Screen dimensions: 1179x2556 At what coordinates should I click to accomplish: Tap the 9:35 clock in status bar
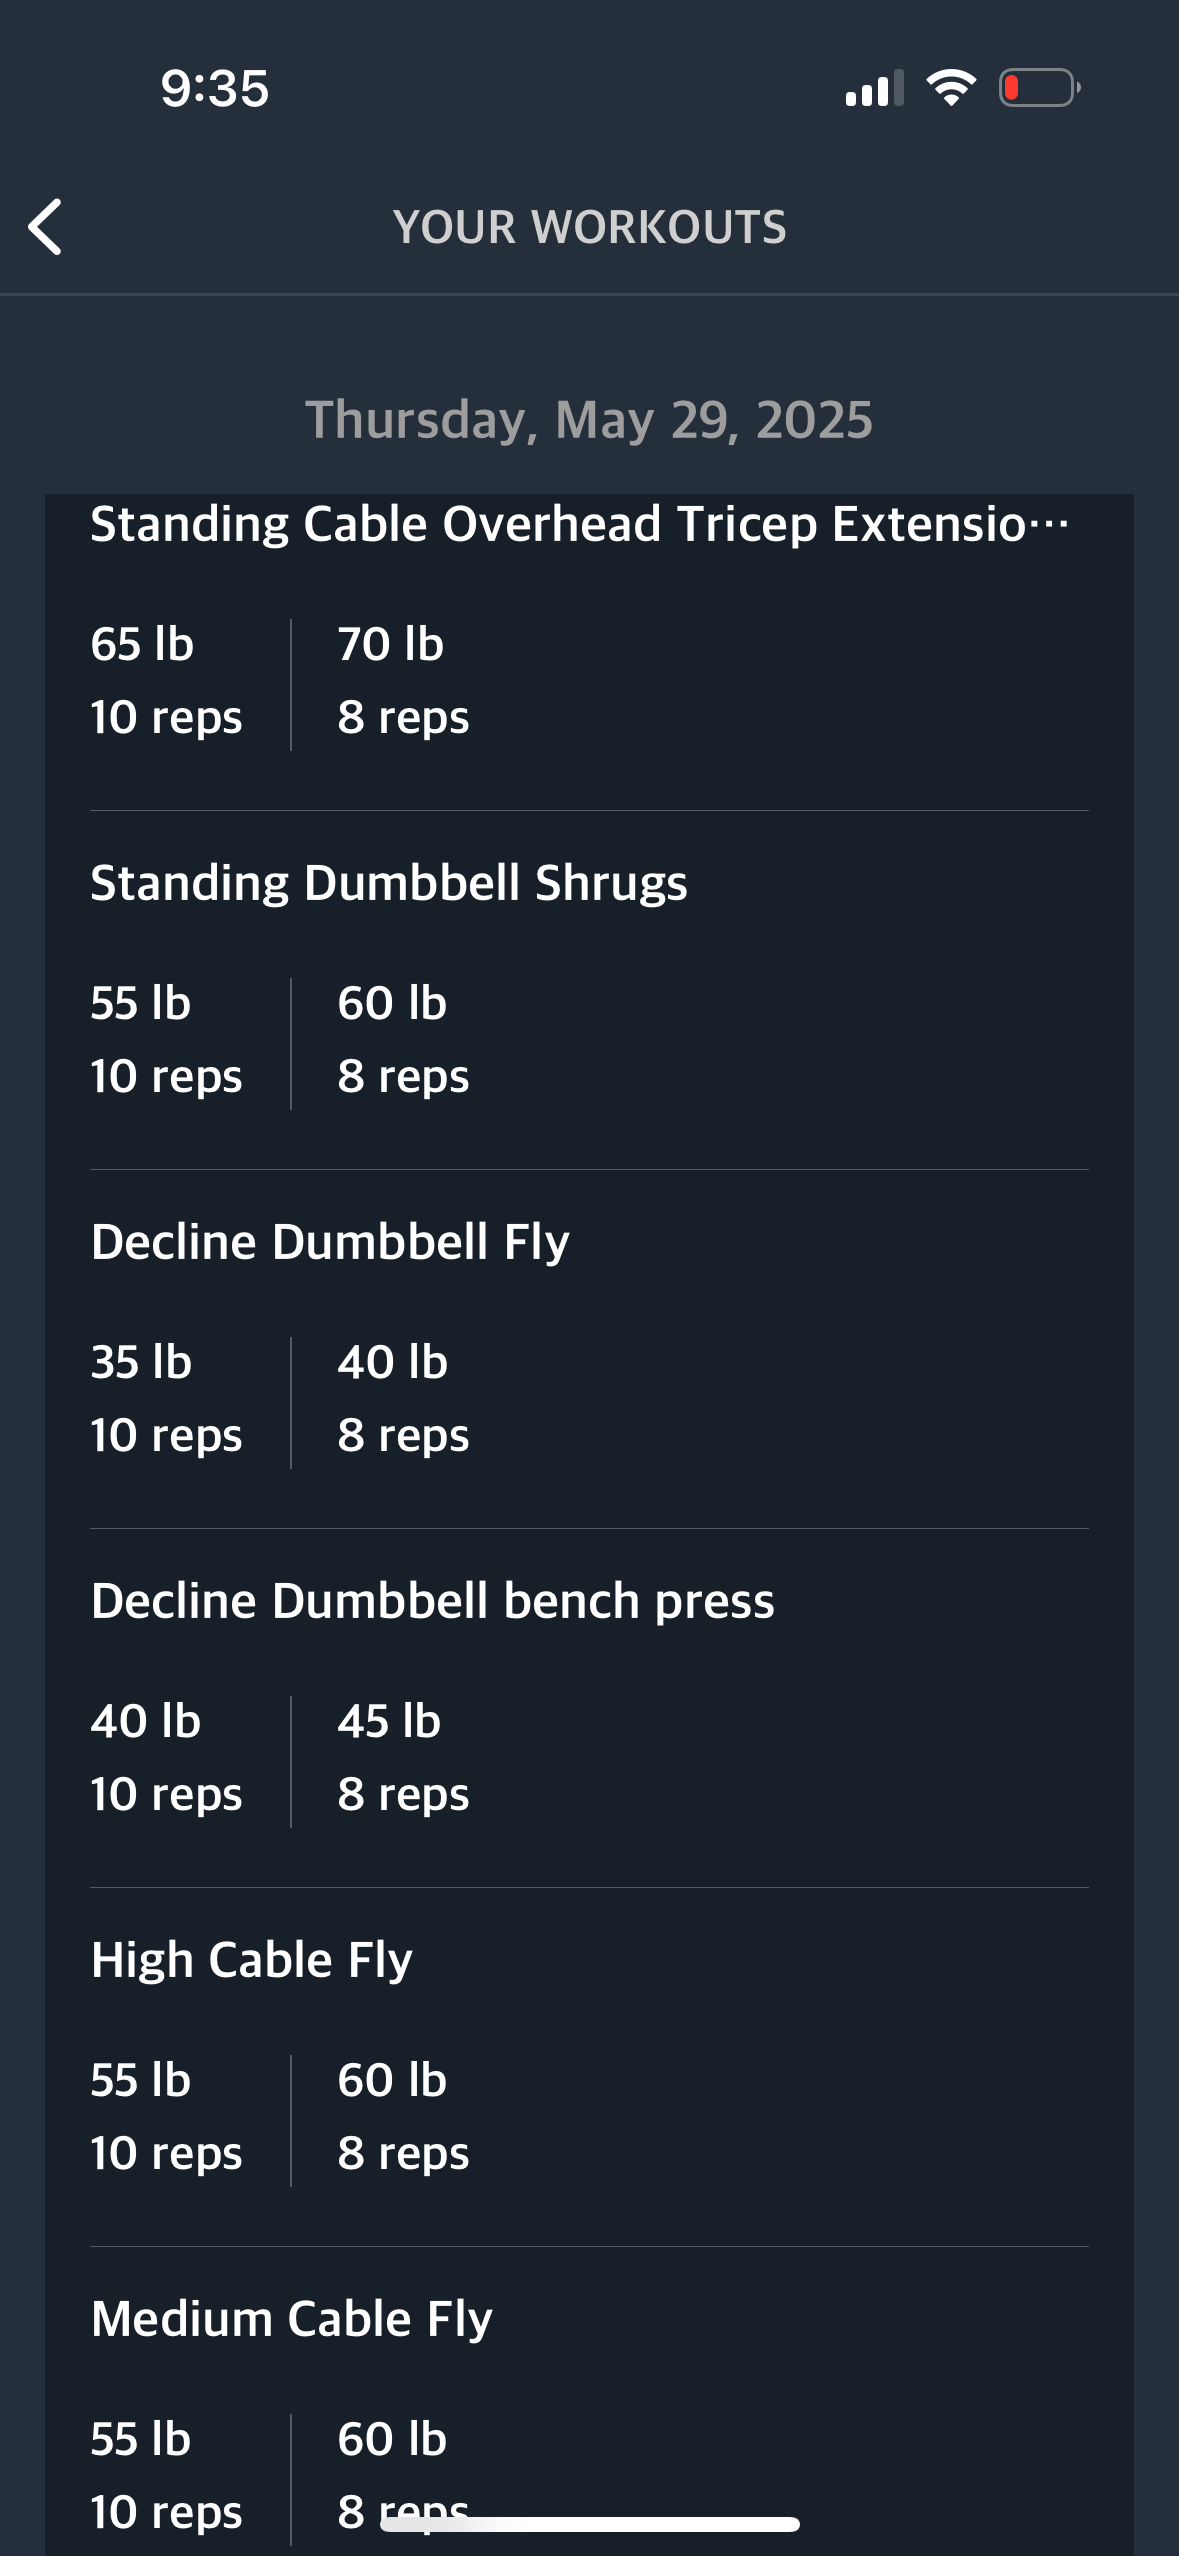[215, 88]
